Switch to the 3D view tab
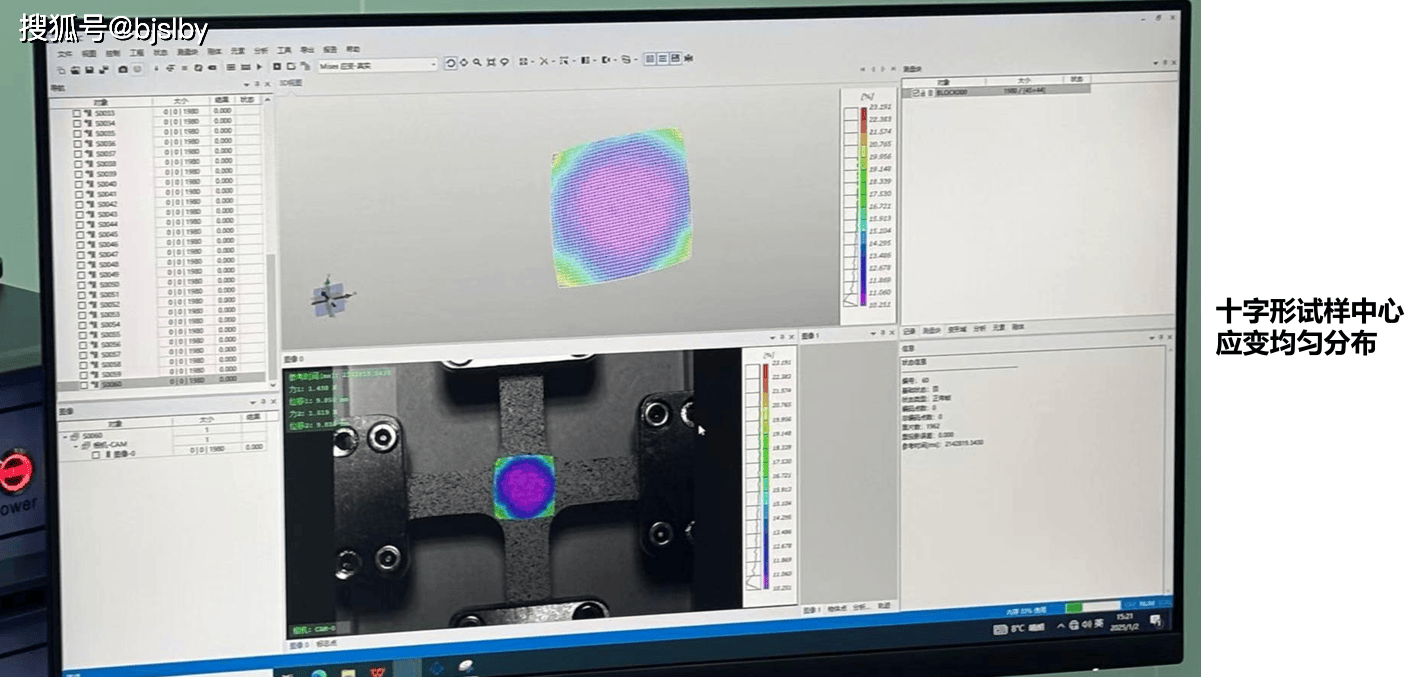The height and width of the screenshot is (677, 1416). (x=292, y=83)
